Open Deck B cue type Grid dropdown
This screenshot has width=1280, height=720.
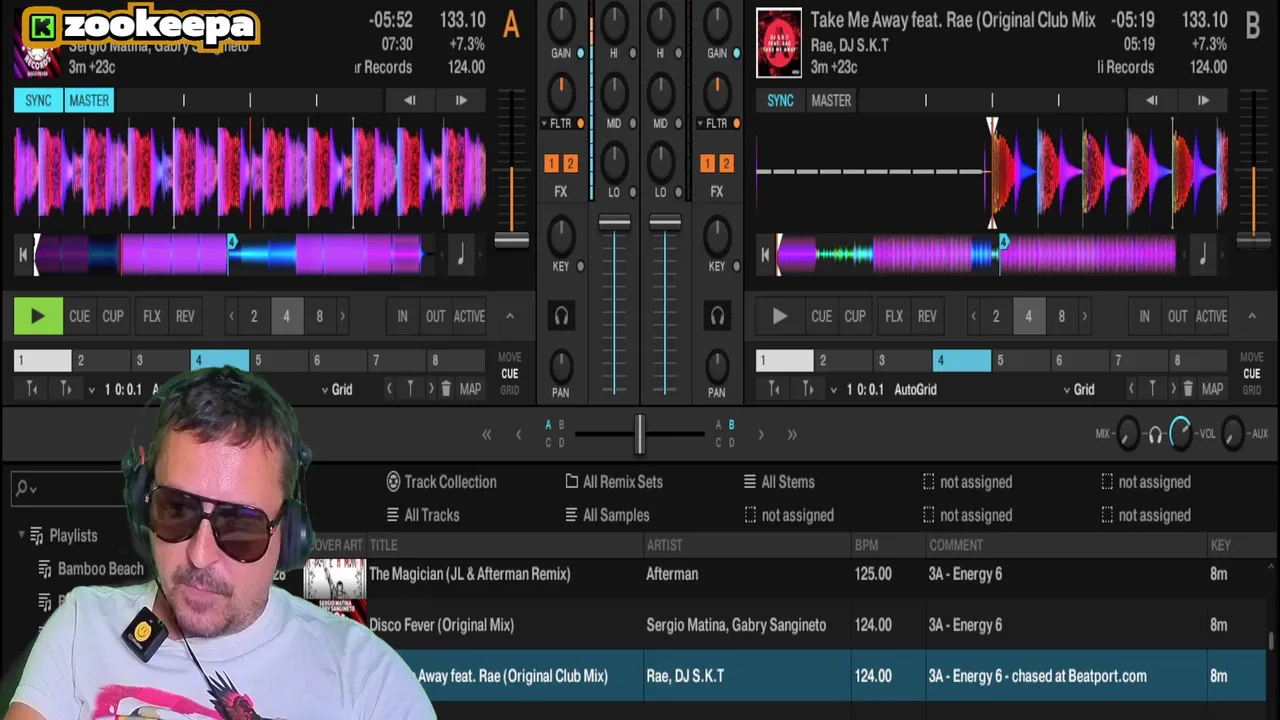coord(1078,389)
